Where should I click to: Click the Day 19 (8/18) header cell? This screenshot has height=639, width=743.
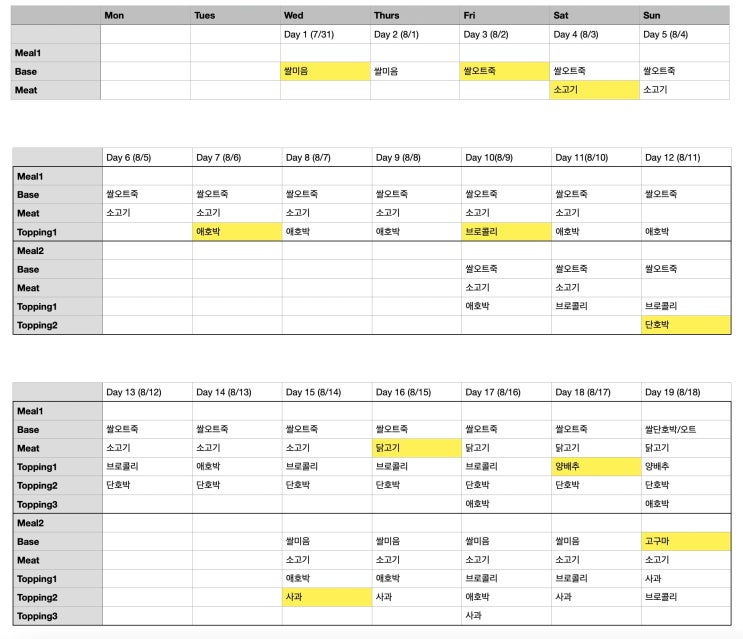coord(686,392)
